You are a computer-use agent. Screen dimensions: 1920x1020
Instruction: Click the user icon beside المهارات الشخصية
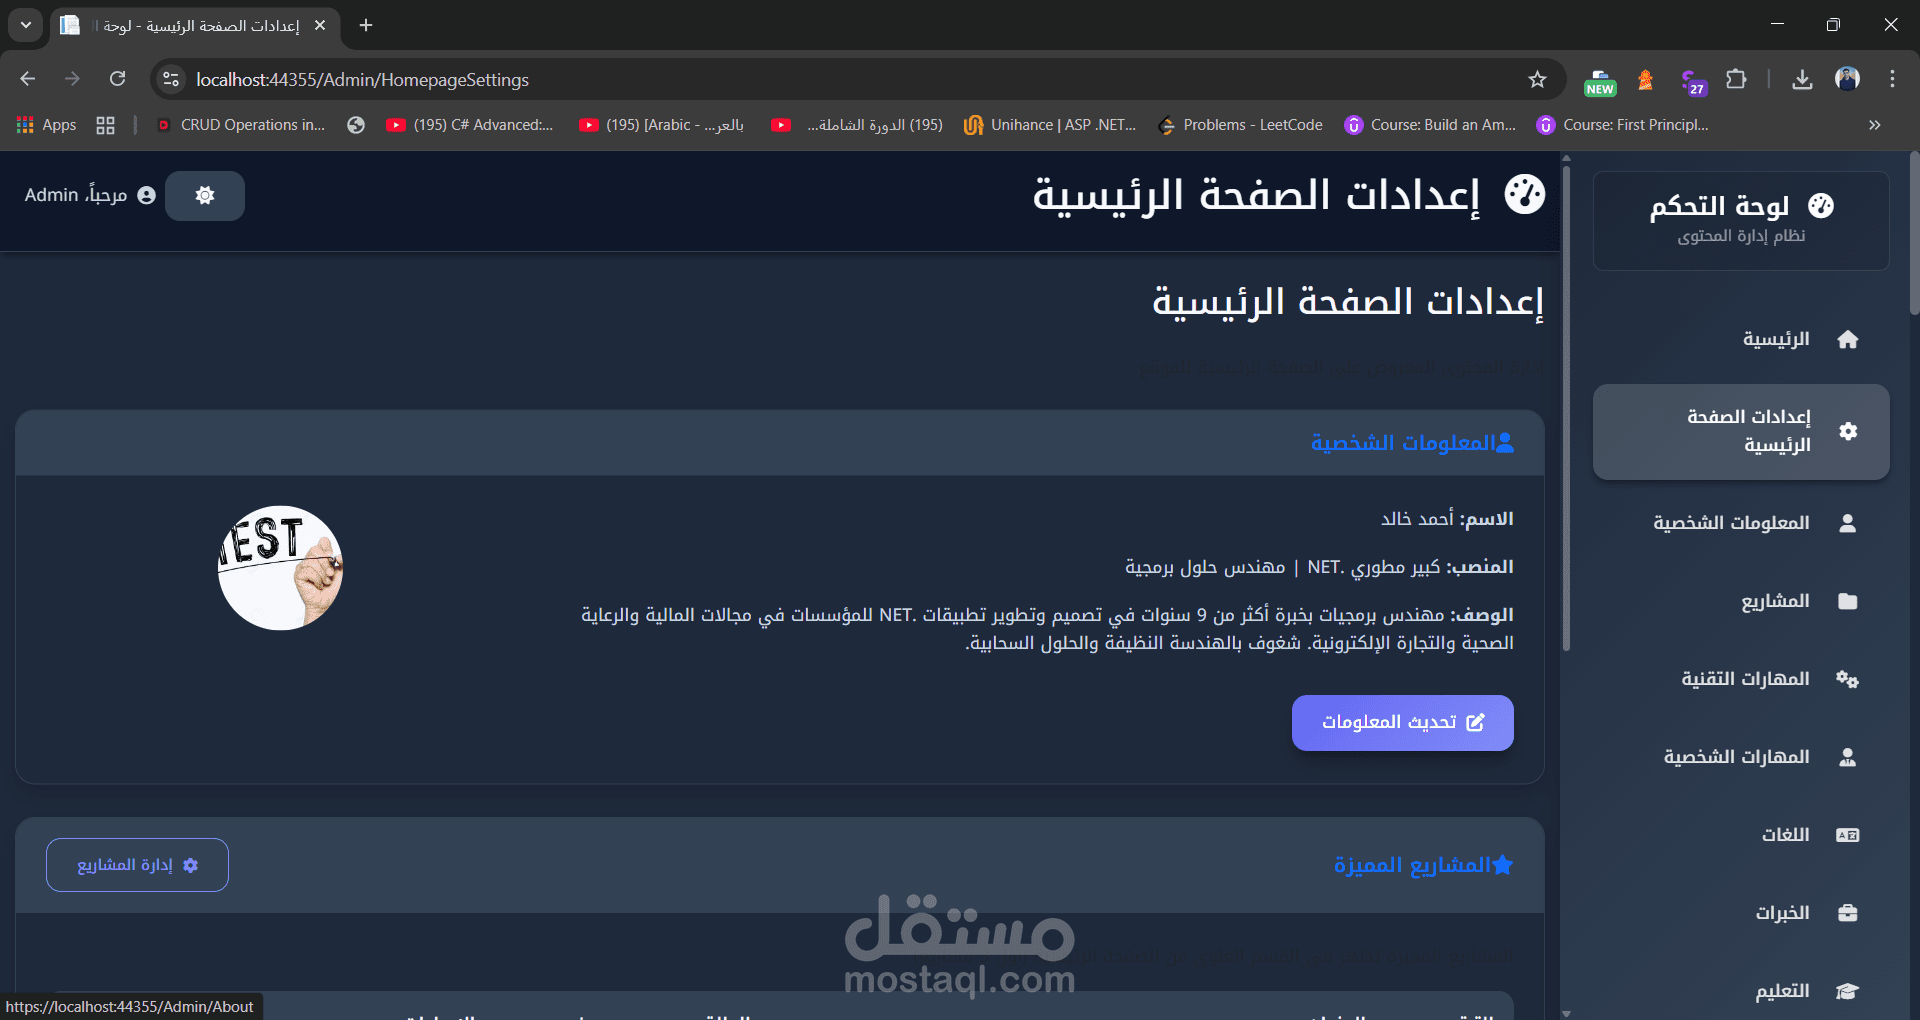[x=1847, y=757]
